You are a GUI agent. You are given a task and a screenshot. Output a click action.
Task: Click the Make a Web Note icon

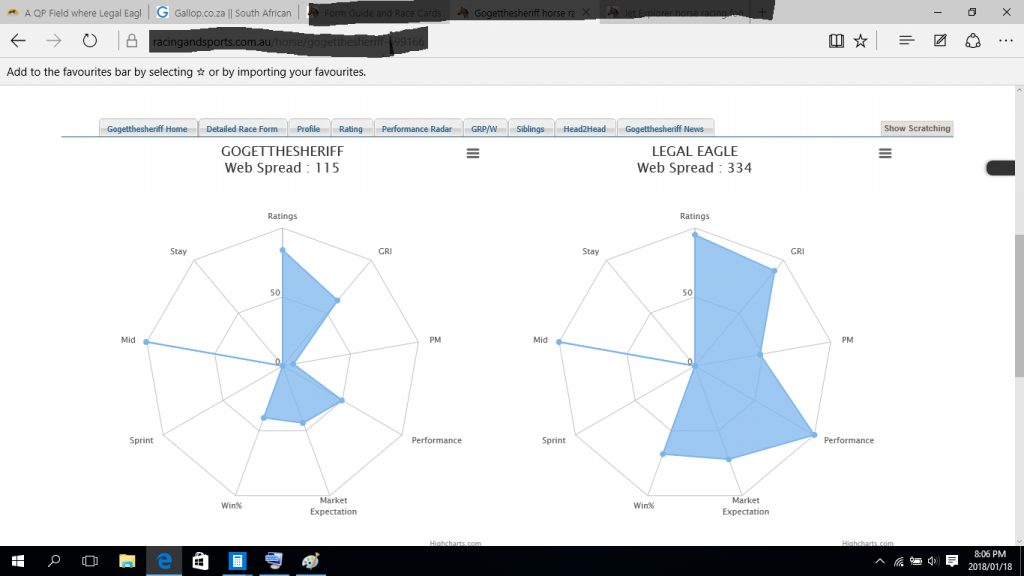[940, 41]
